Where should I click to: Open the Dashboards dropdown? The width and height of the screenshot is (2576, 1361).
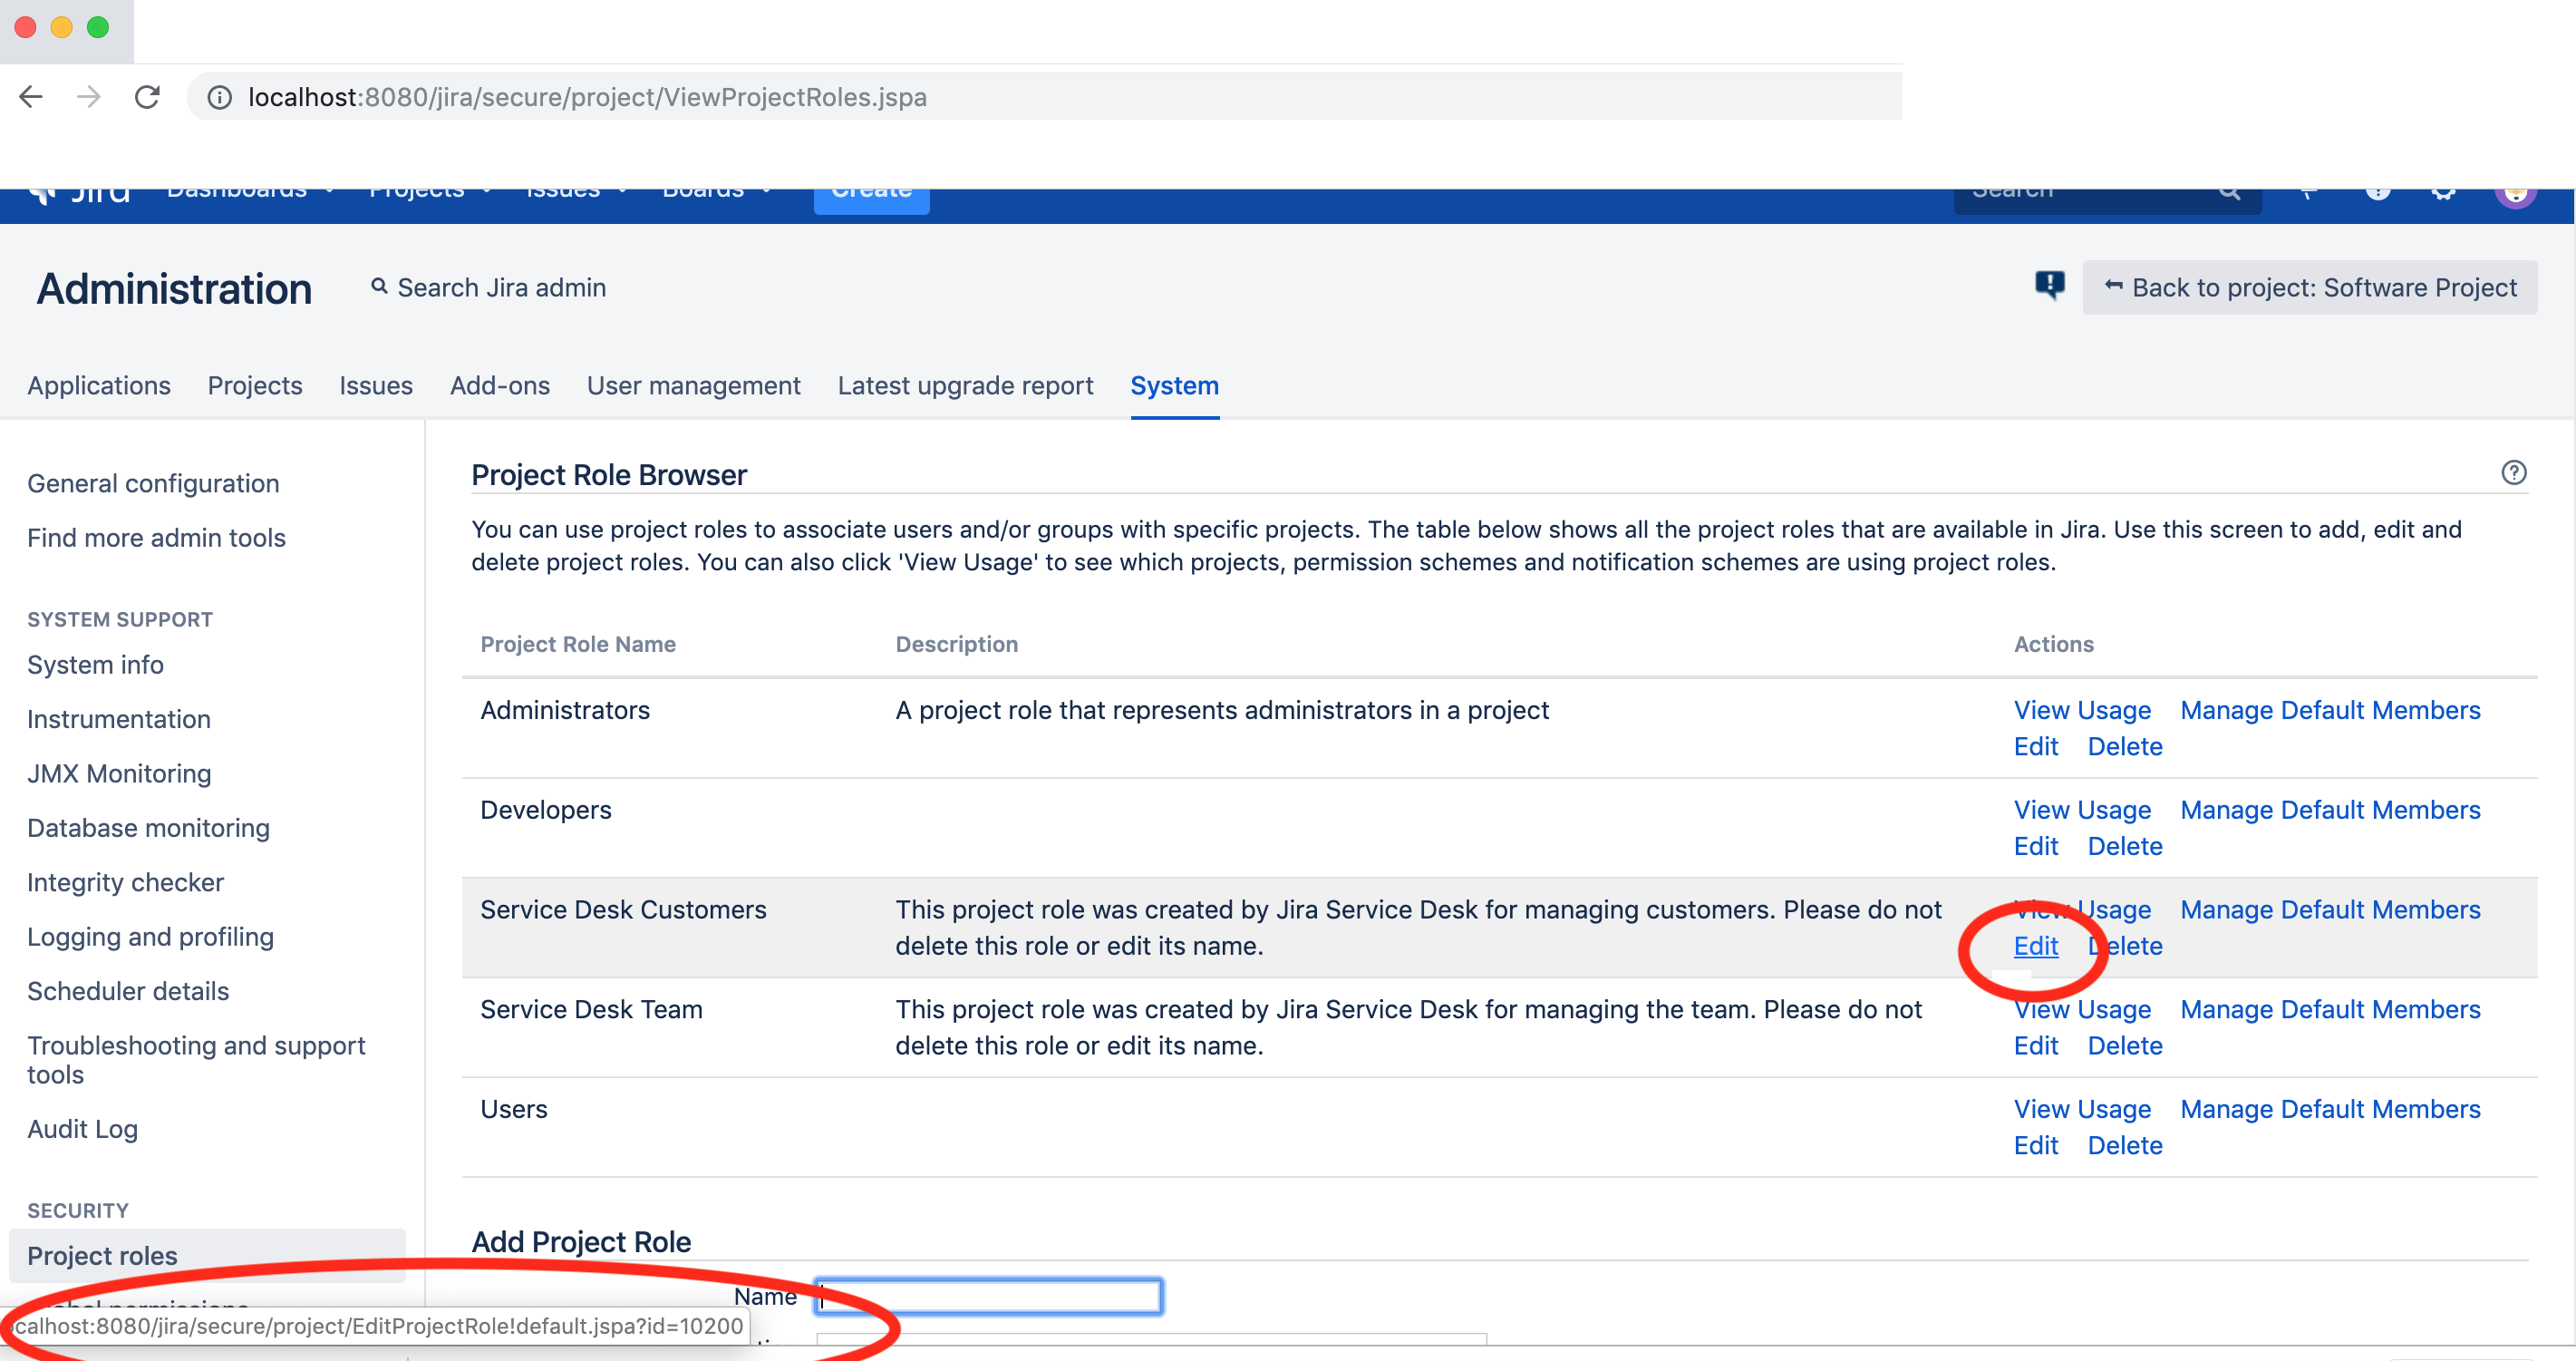pos(240,190)
